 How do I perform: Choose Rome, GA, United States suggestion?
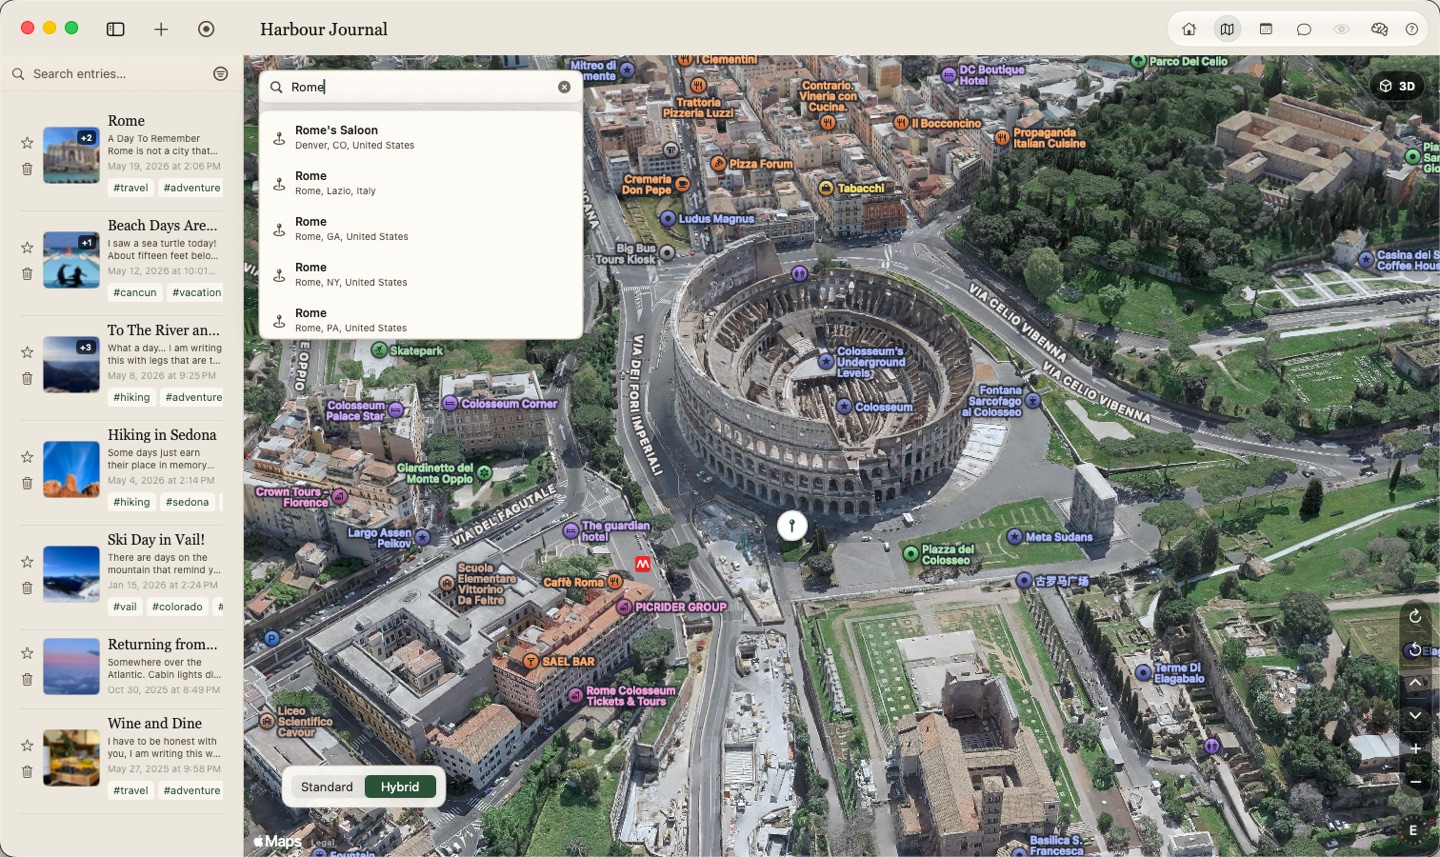coord(421,229)
